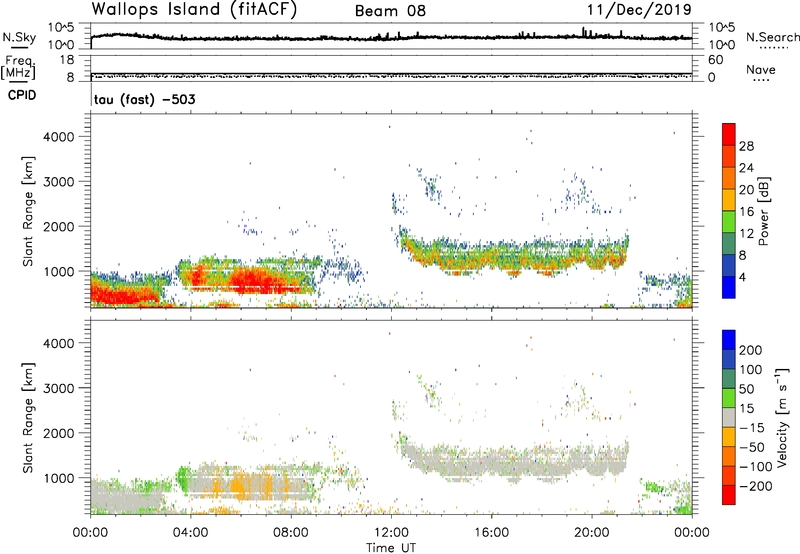The image size is (800, 554).
Task: Click the "200" Velocity colorbar tick label
Action: click(x=751, y=350)
